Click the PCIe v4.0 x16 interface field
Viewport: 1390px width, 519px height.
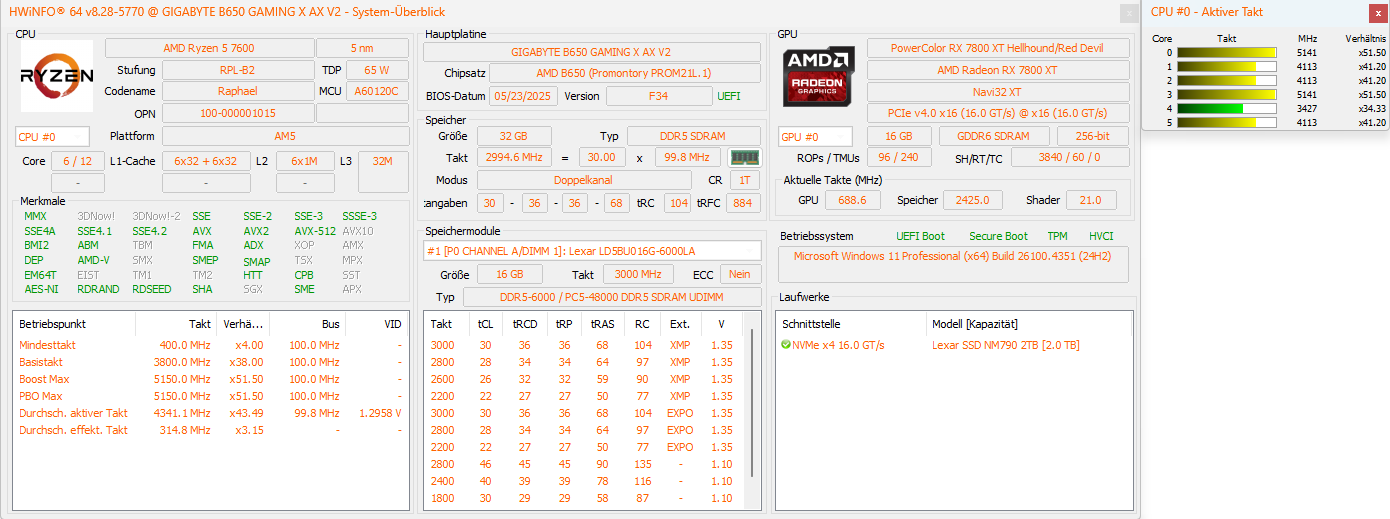coord(996,113)
